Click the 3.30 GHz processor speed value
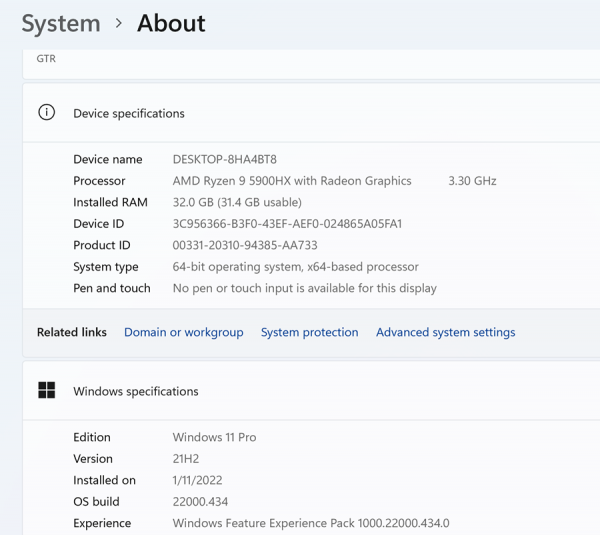600x535 pixels. pyautogui.click(x=472, y=181)
